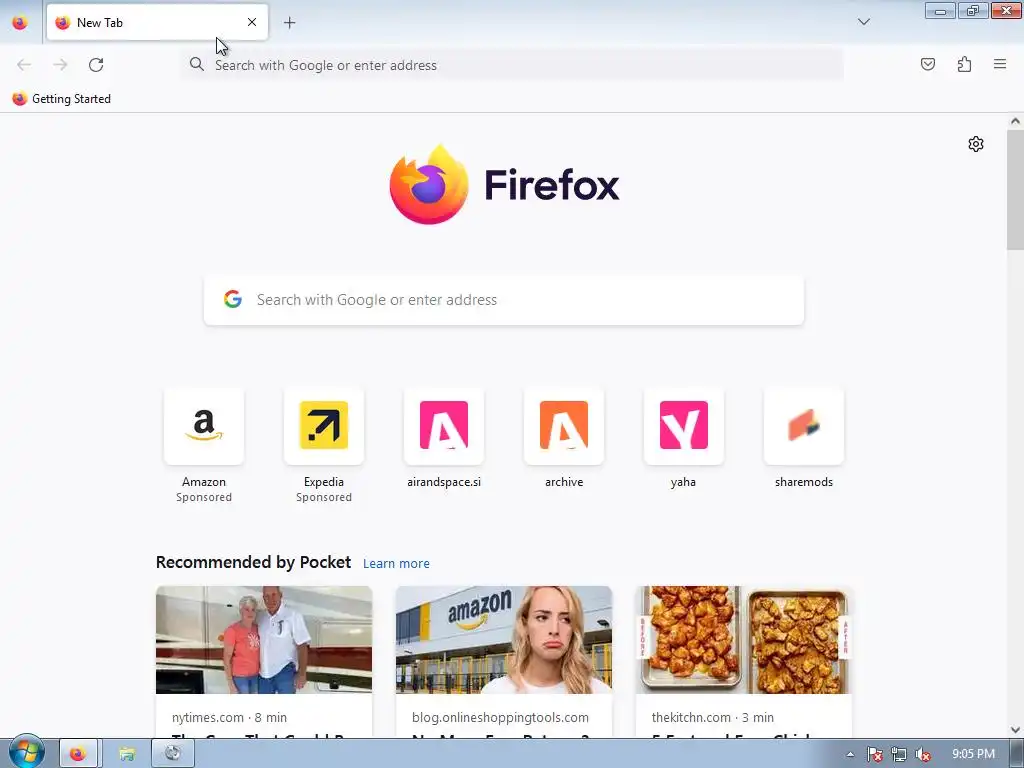The height and width of the screenshot is (768, 1024).
Task: Save page to Pocket
Action: click(x=928, y=64)
